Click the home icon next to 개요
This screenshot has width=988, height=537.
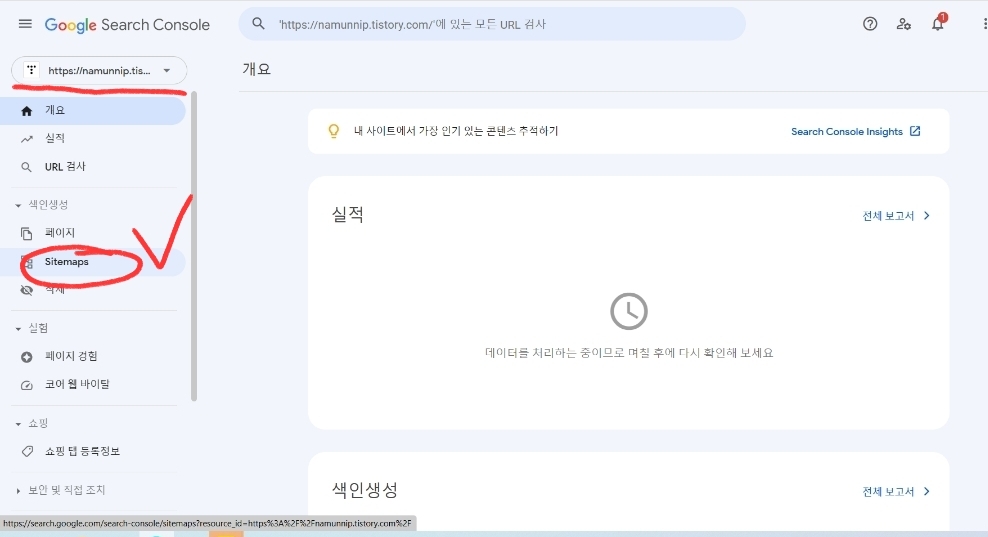click(x=26, y=111)
